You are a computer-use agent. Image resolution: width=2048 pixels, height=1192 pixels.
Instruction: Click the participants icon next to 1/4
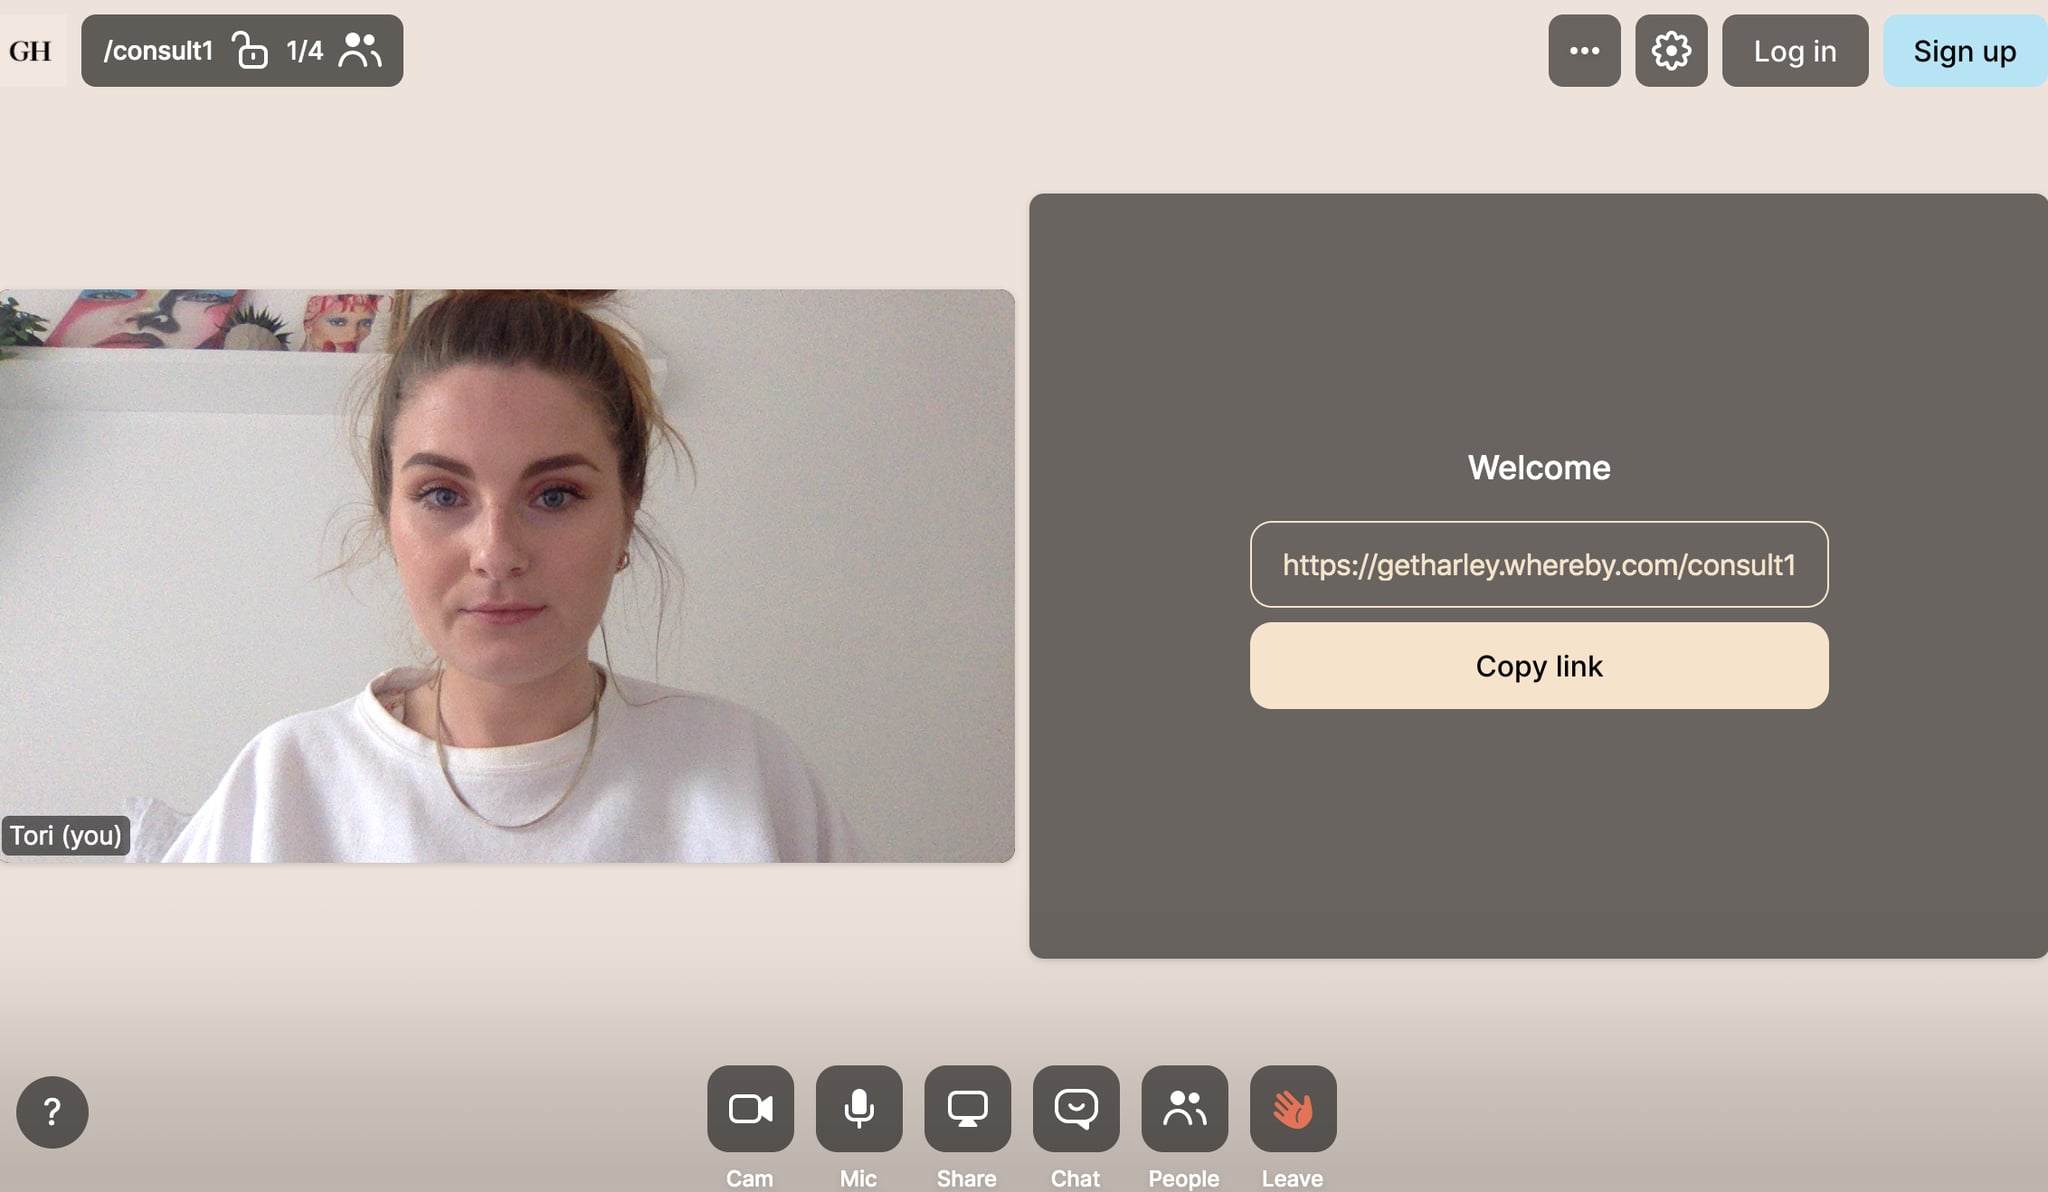tap(360, 50)
